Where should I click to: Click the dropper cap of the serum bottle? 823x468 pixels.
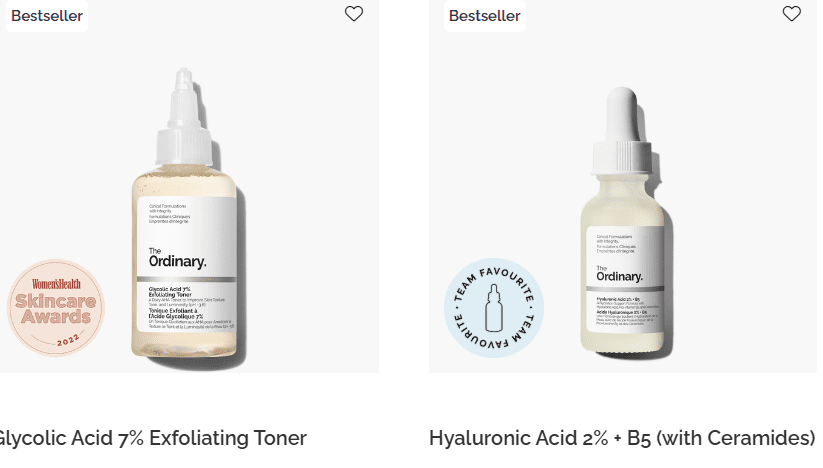pos(623,131)
